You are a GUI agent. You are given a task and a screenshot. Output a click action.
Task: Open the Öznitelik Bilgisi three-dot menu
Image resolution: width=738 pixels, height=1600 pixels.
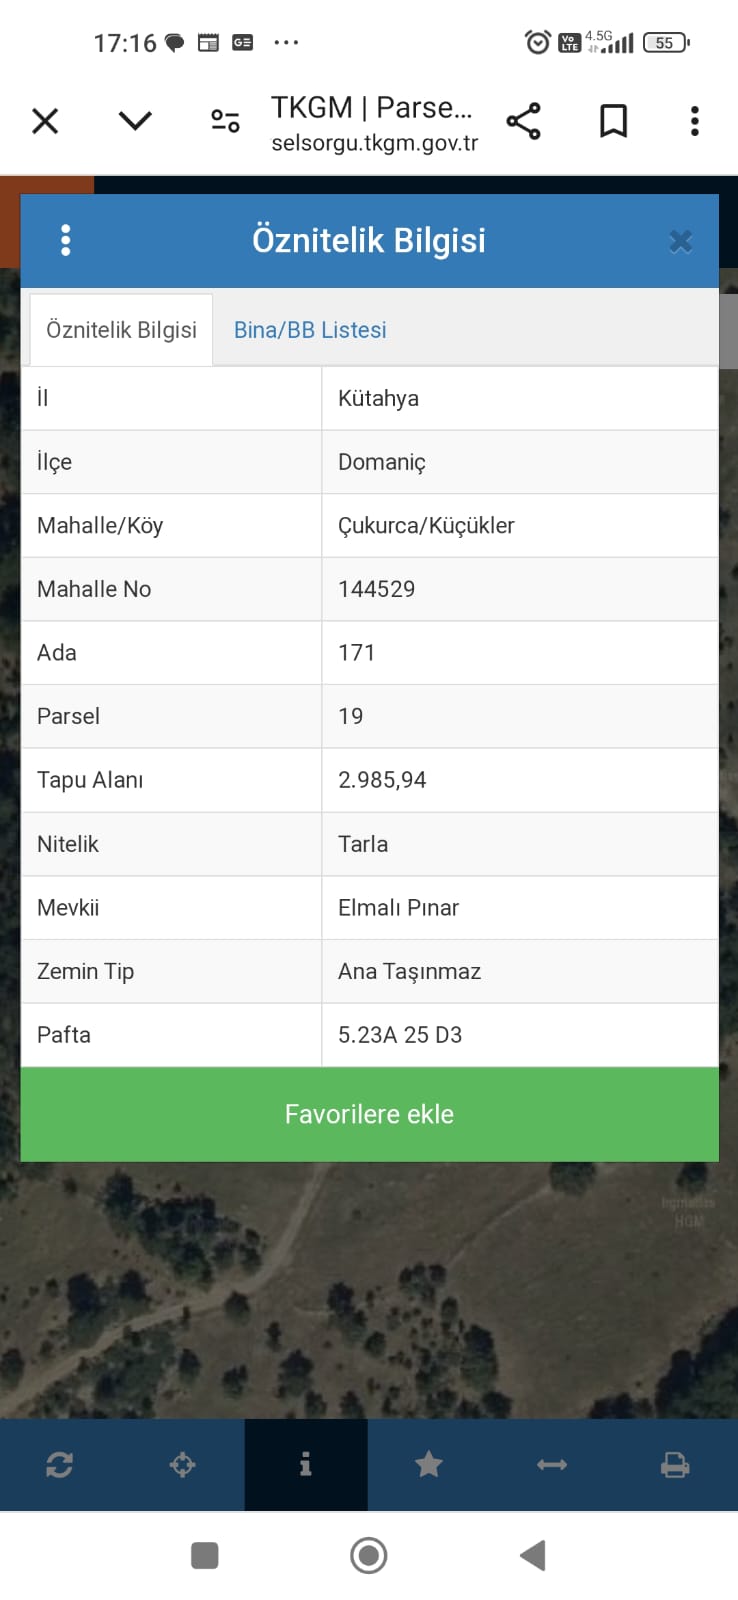tap(66, 240)
